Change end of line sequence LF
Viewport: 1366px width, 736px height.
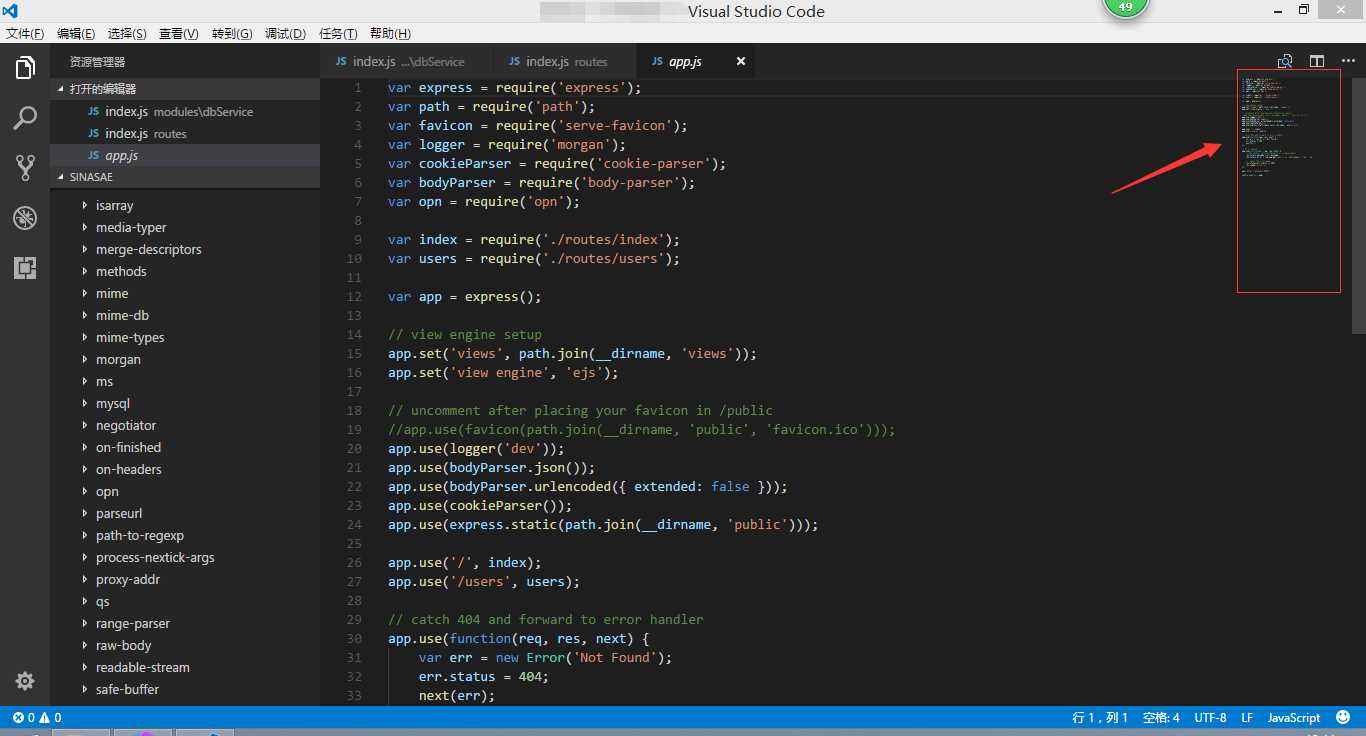tap(1247, 717)
